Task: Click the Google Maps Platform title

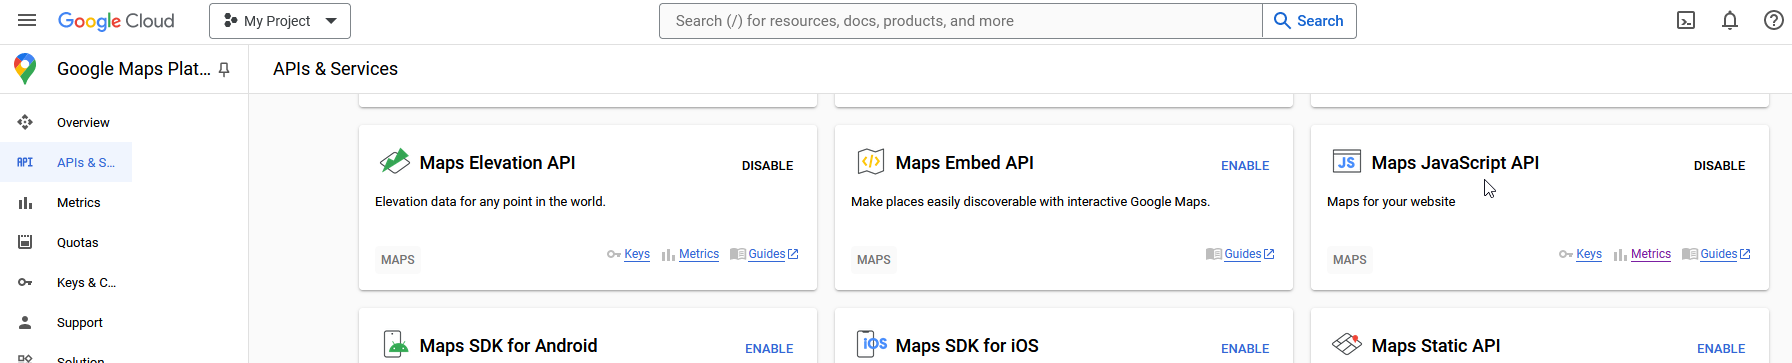Action: (133, 69)
